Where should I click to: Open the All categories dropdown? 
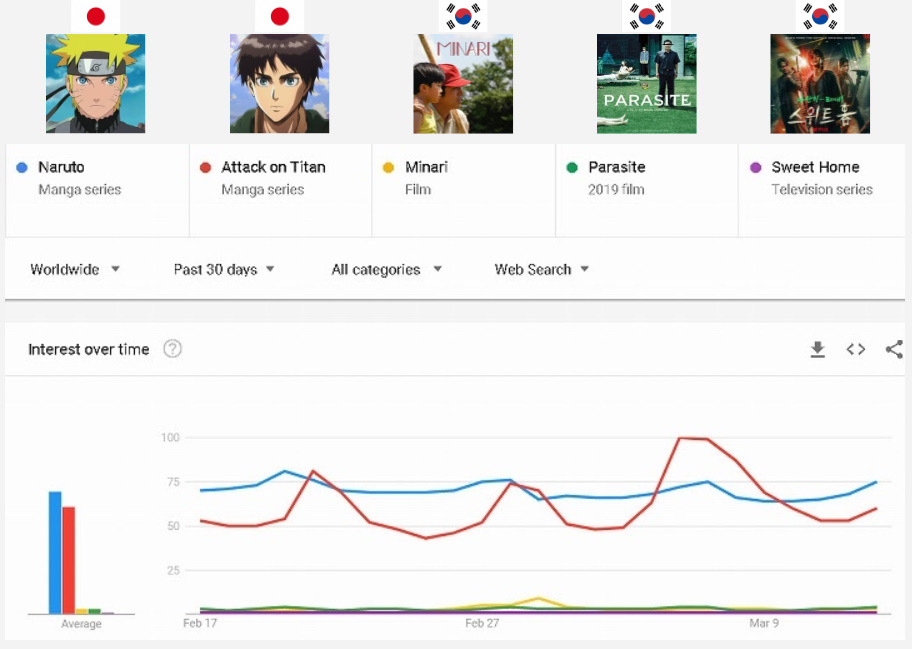click(386, 269)
